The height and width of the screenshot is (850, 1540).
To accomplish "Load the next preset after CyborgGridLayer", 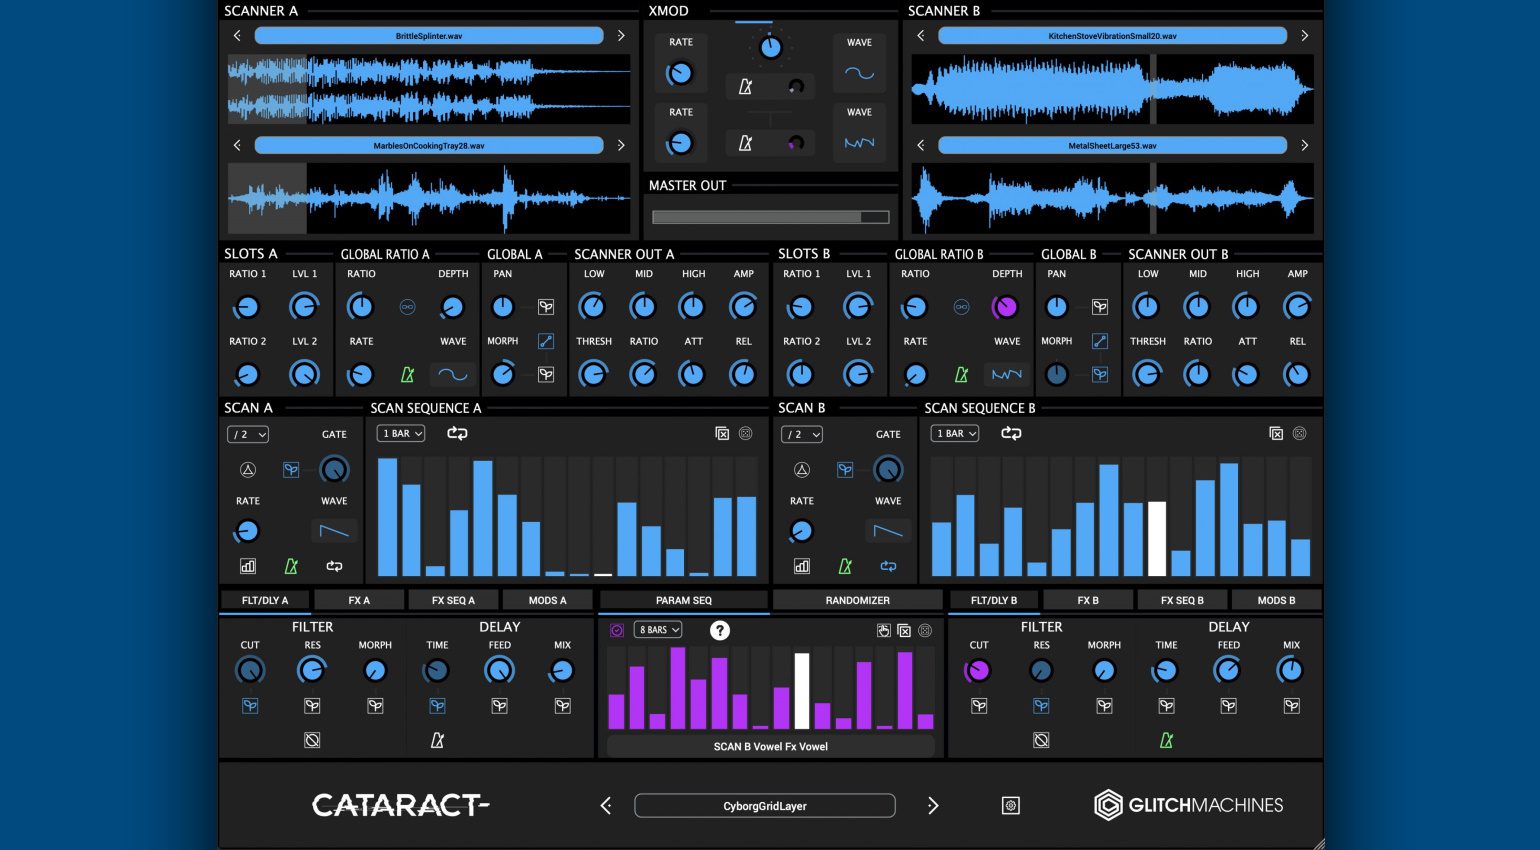I will tap(933, 806).
